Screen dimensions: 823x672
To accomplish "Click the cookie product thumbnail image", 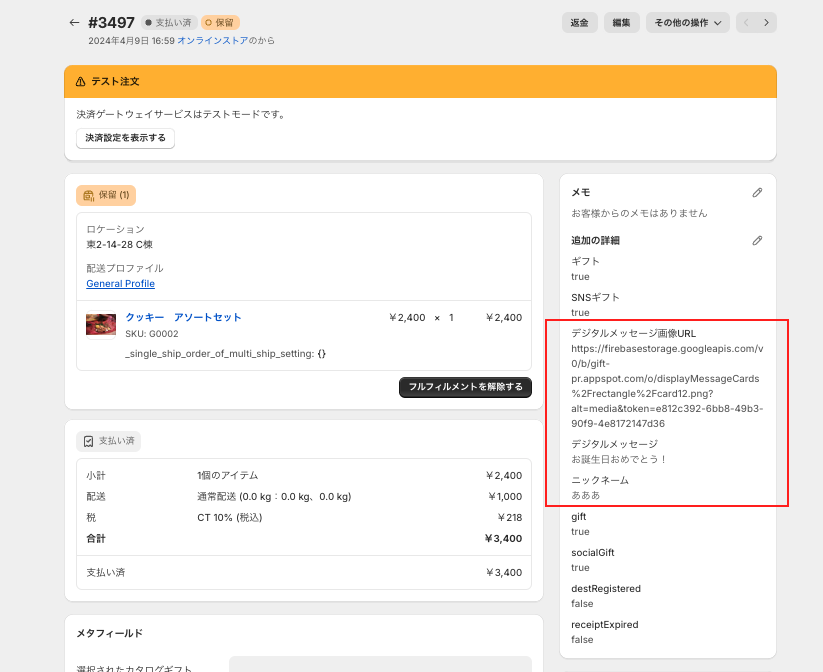I will pyautogui.click(x=101, y=325).
